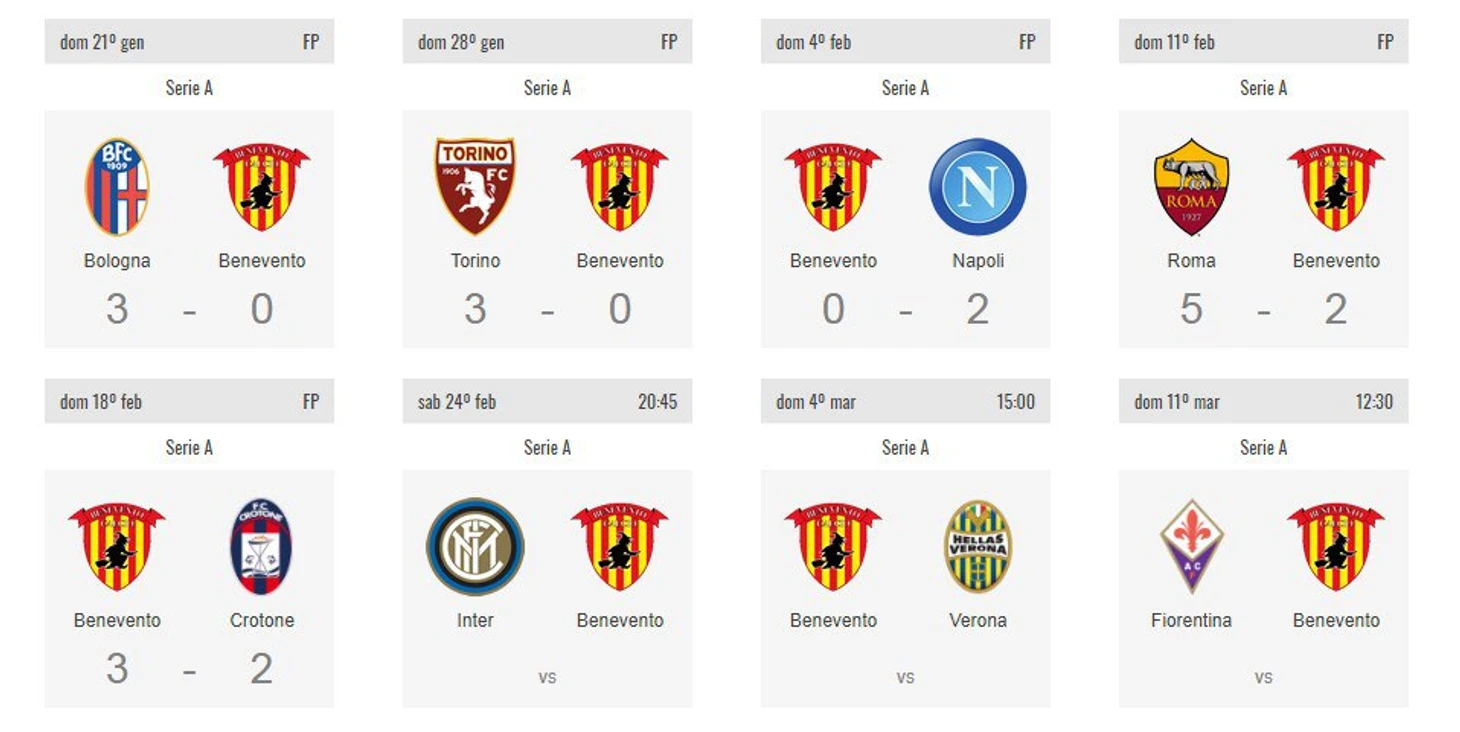1460x732 pixels.
Task: Click the Benevento crest in Bologna match
Action: (x=262, y=187)
